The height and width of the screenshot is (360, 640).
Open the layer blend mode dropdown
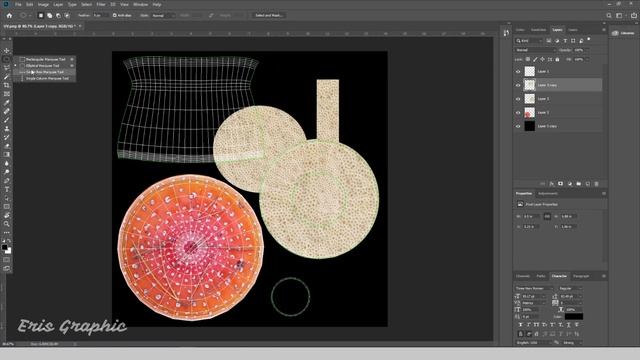pos(535,50)
